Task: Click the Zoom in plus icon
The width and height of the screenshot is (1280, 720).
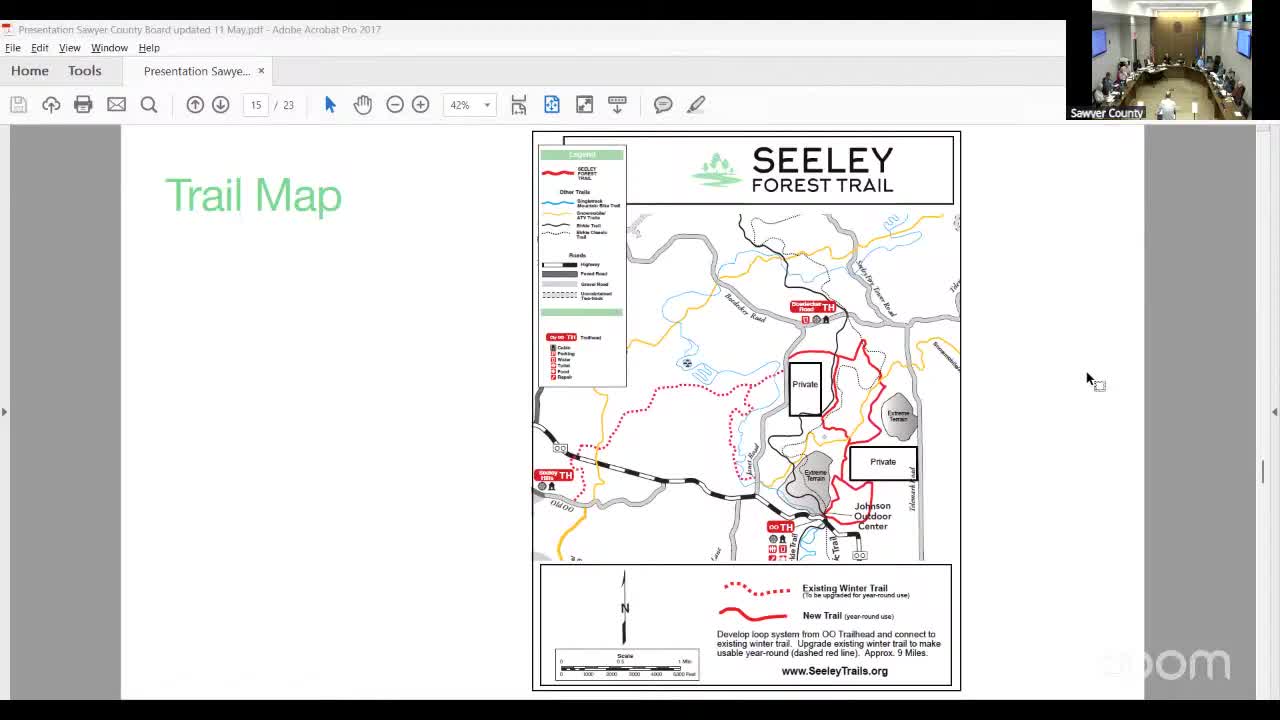Action: tap(421, 105)
